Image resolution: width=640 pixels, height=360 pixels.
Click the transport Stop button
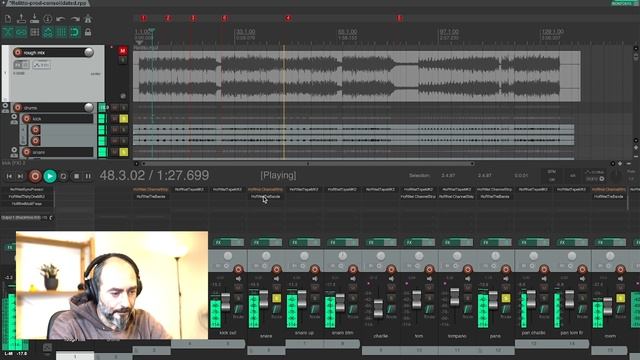pos(76,176)
